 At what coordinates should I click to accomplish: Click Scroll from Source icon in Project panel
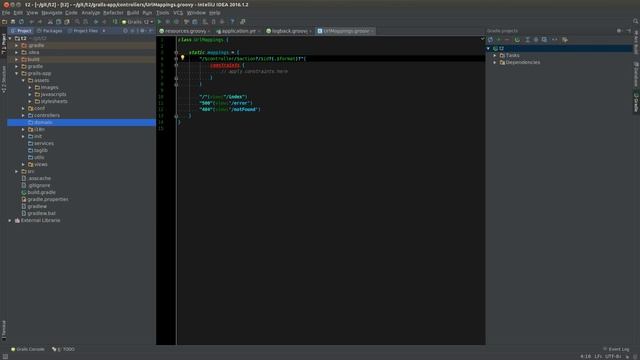click(125, 31)
